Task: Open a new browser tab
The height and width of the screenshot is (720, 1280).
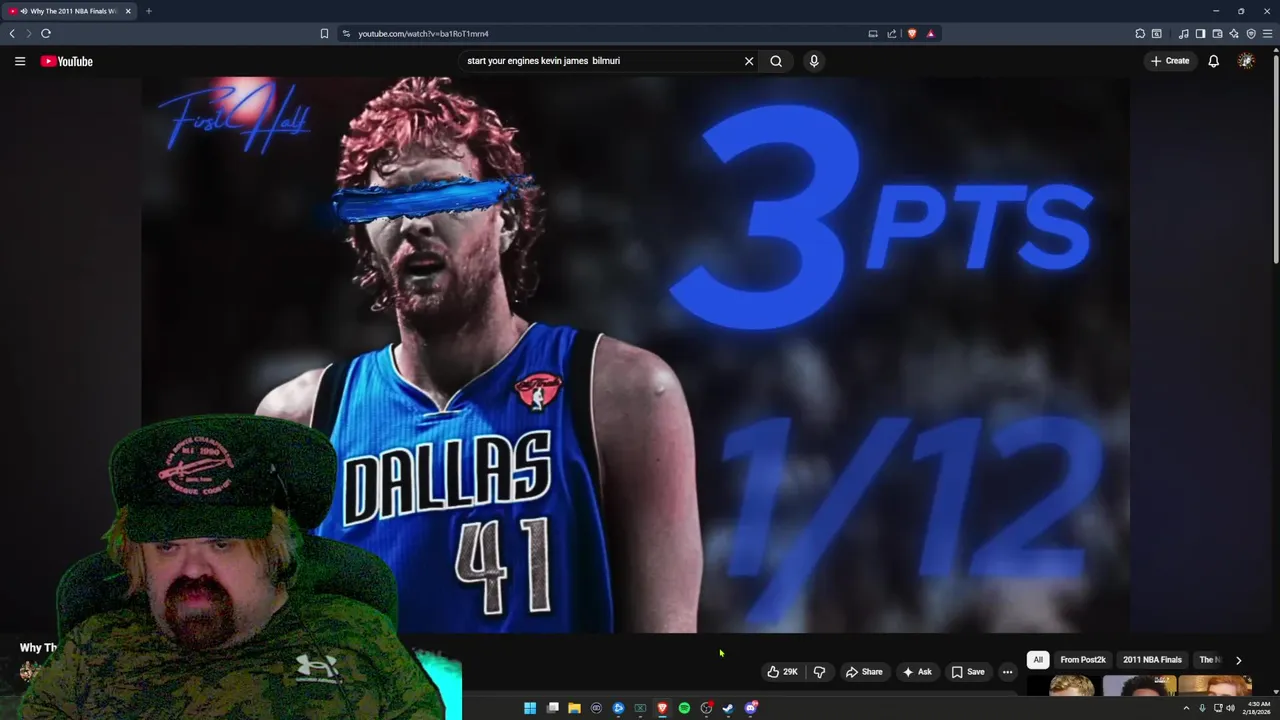Action: (x=148, y=11)
